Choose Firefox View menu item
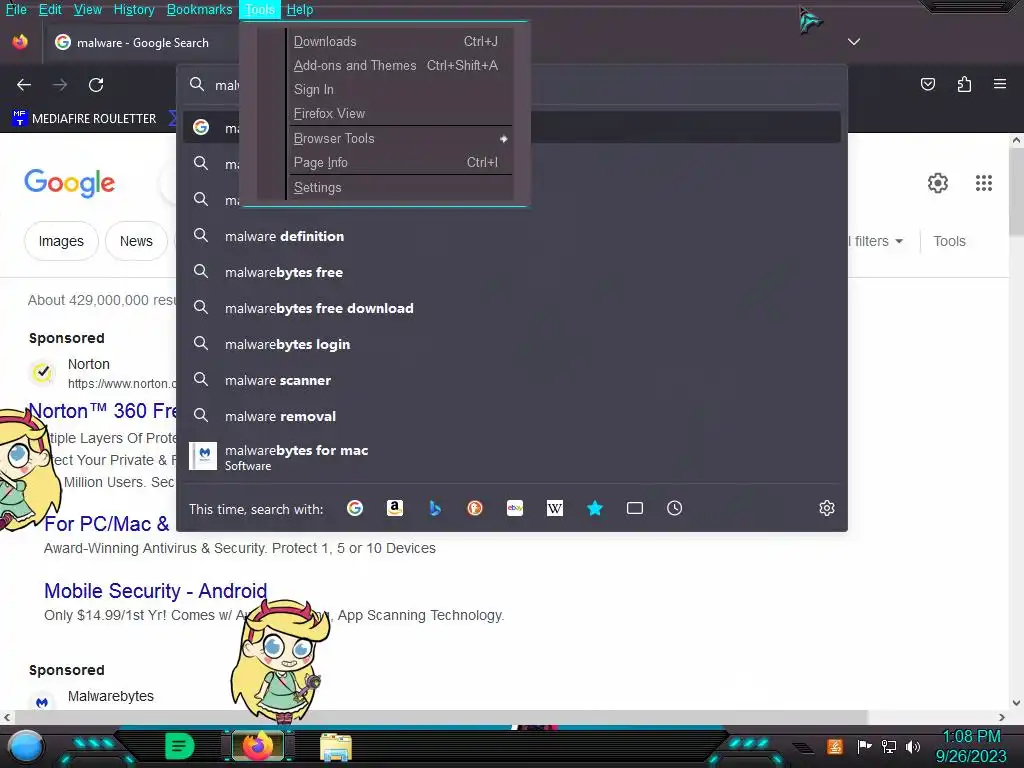This screenshot has width=1024, height=768. pos(400,114)
